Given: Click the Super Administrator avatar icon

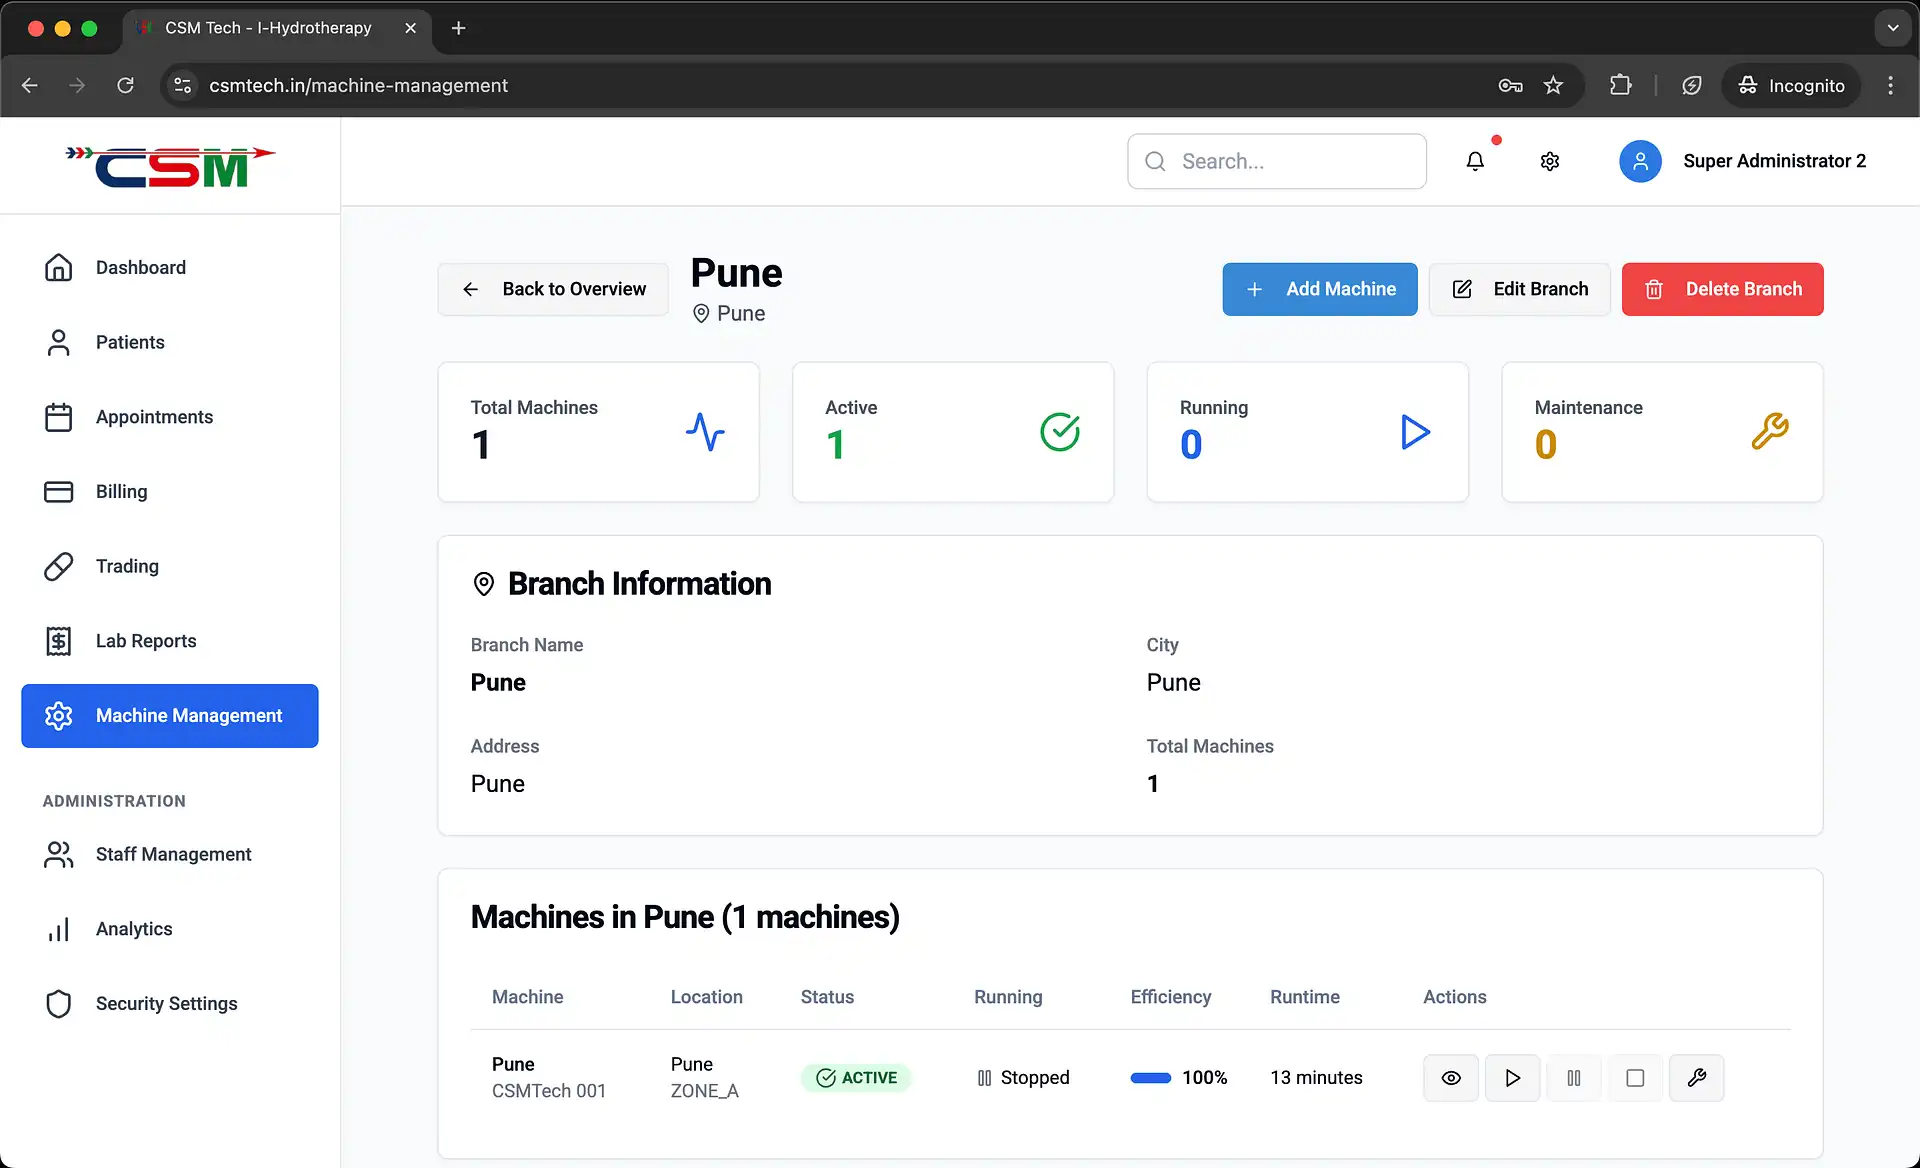Looking at the screenshot, I should [x=1640, y=161].
